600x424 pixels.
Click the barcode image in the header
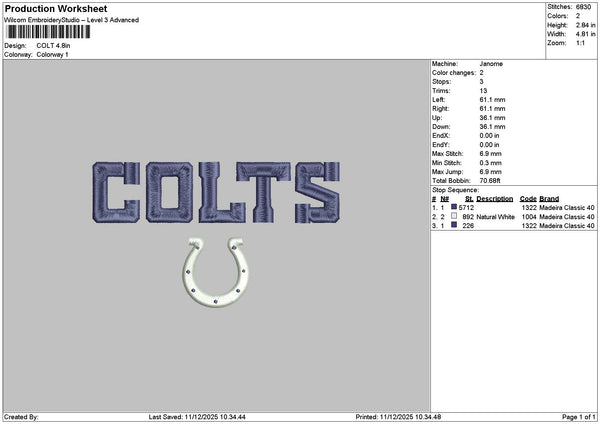48,32
